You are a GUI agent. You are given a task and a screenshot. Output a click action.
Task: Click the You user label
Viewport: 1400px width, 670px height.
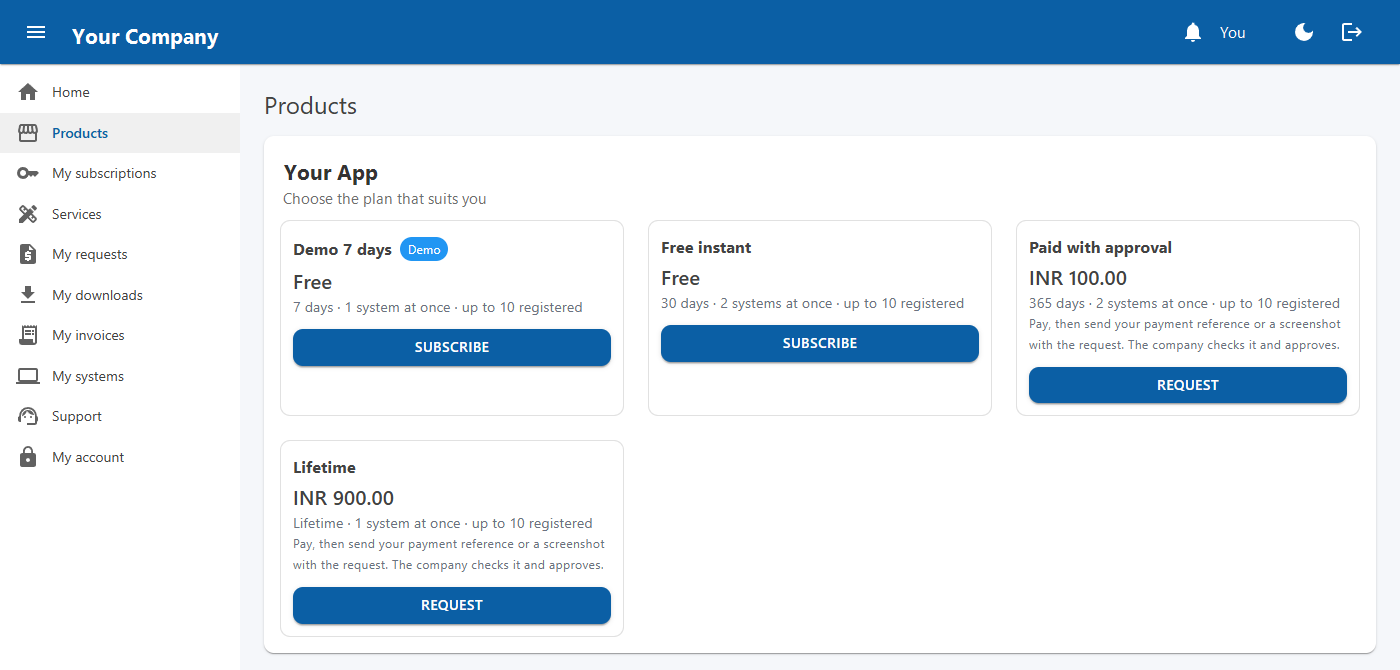1233,33
